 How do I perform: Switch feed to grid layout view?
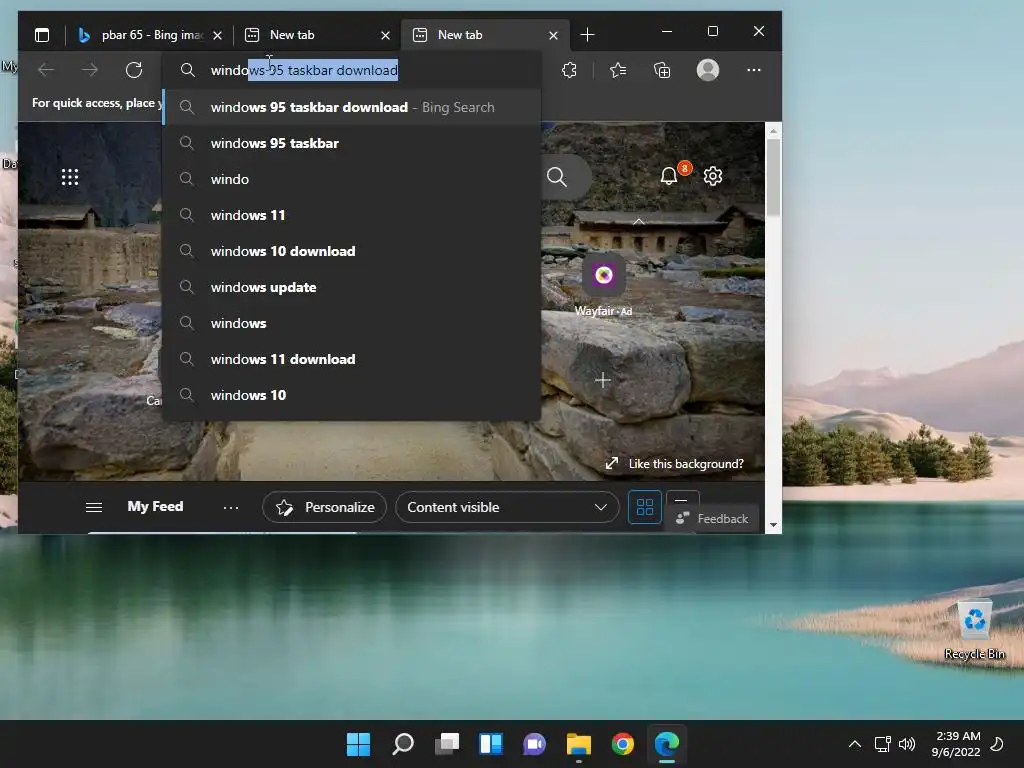645,507
